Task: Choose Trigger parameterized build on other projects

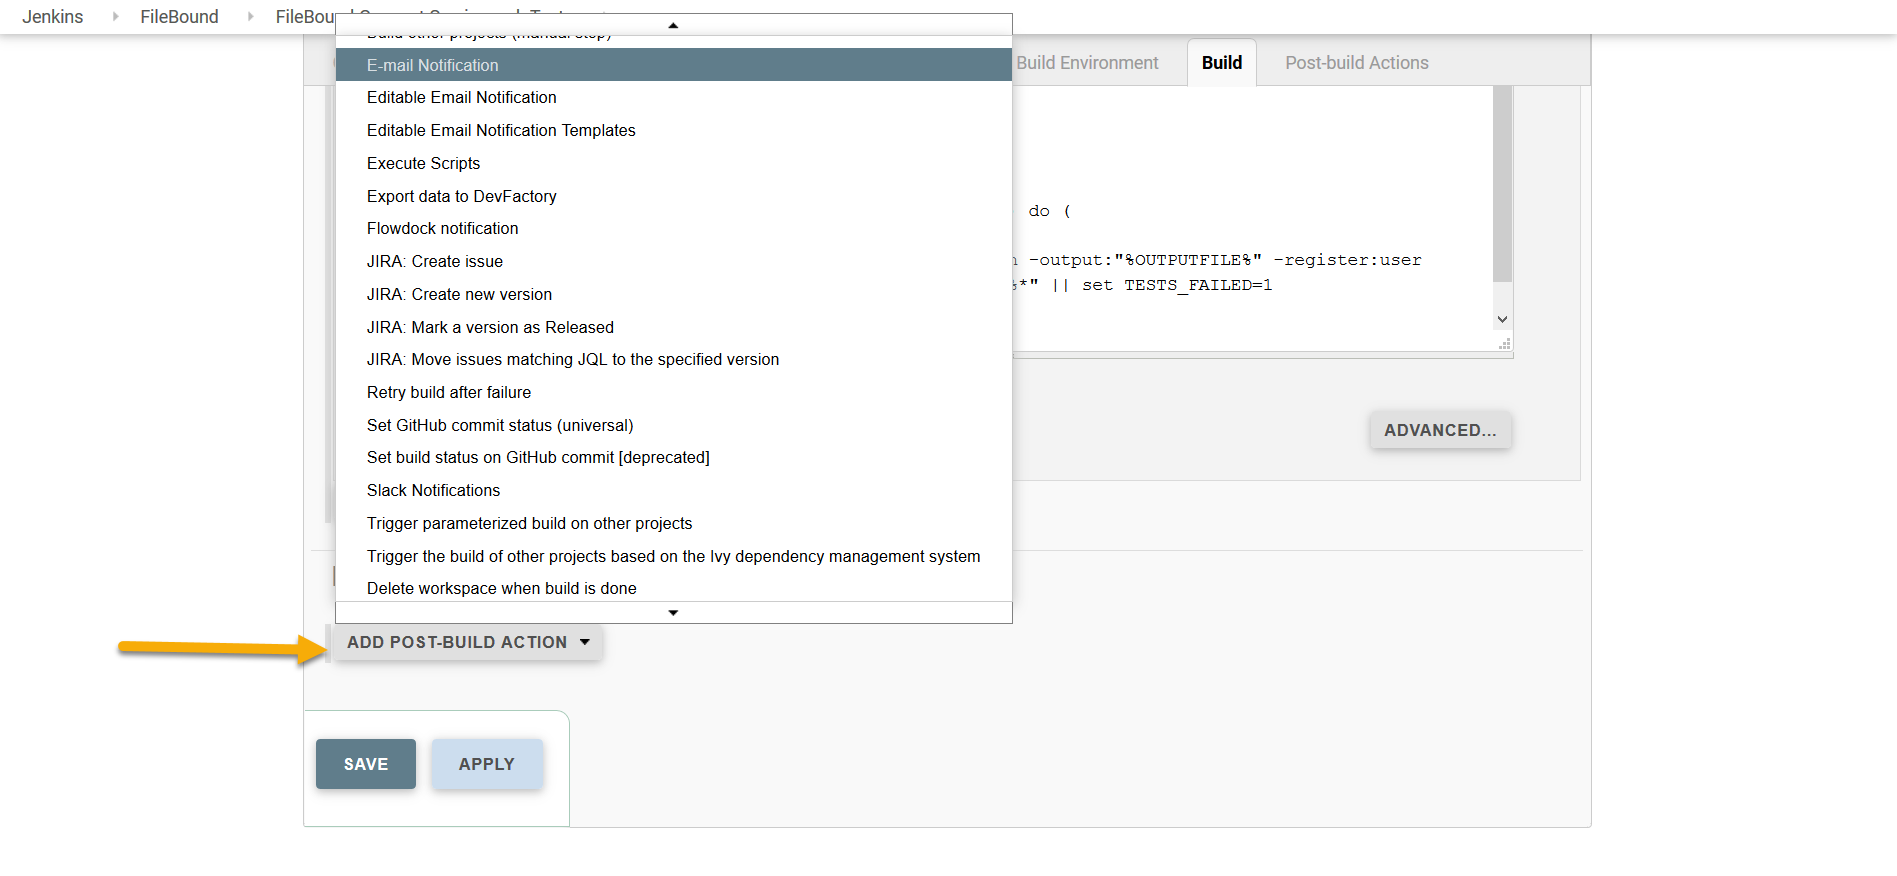Action: (673, 523)
